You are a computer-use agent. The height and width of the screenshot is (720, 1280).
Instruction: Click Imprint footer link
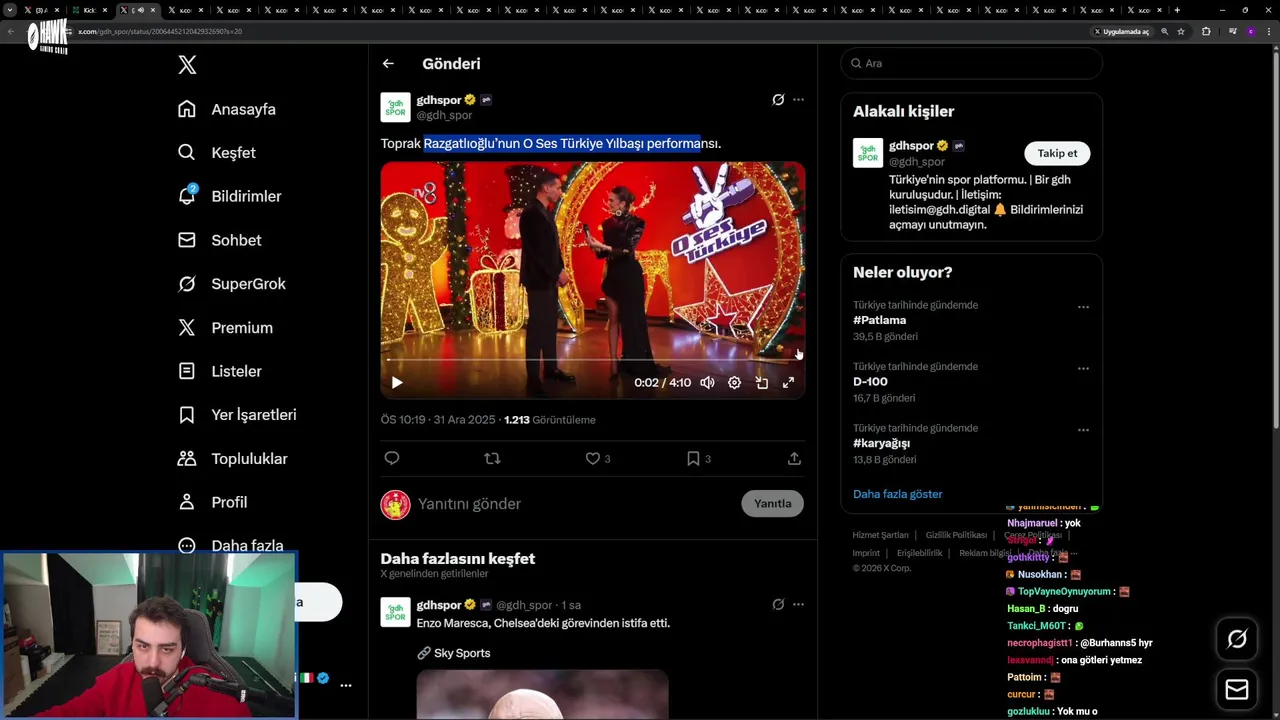pyautogui.click(x=866, y=553)
